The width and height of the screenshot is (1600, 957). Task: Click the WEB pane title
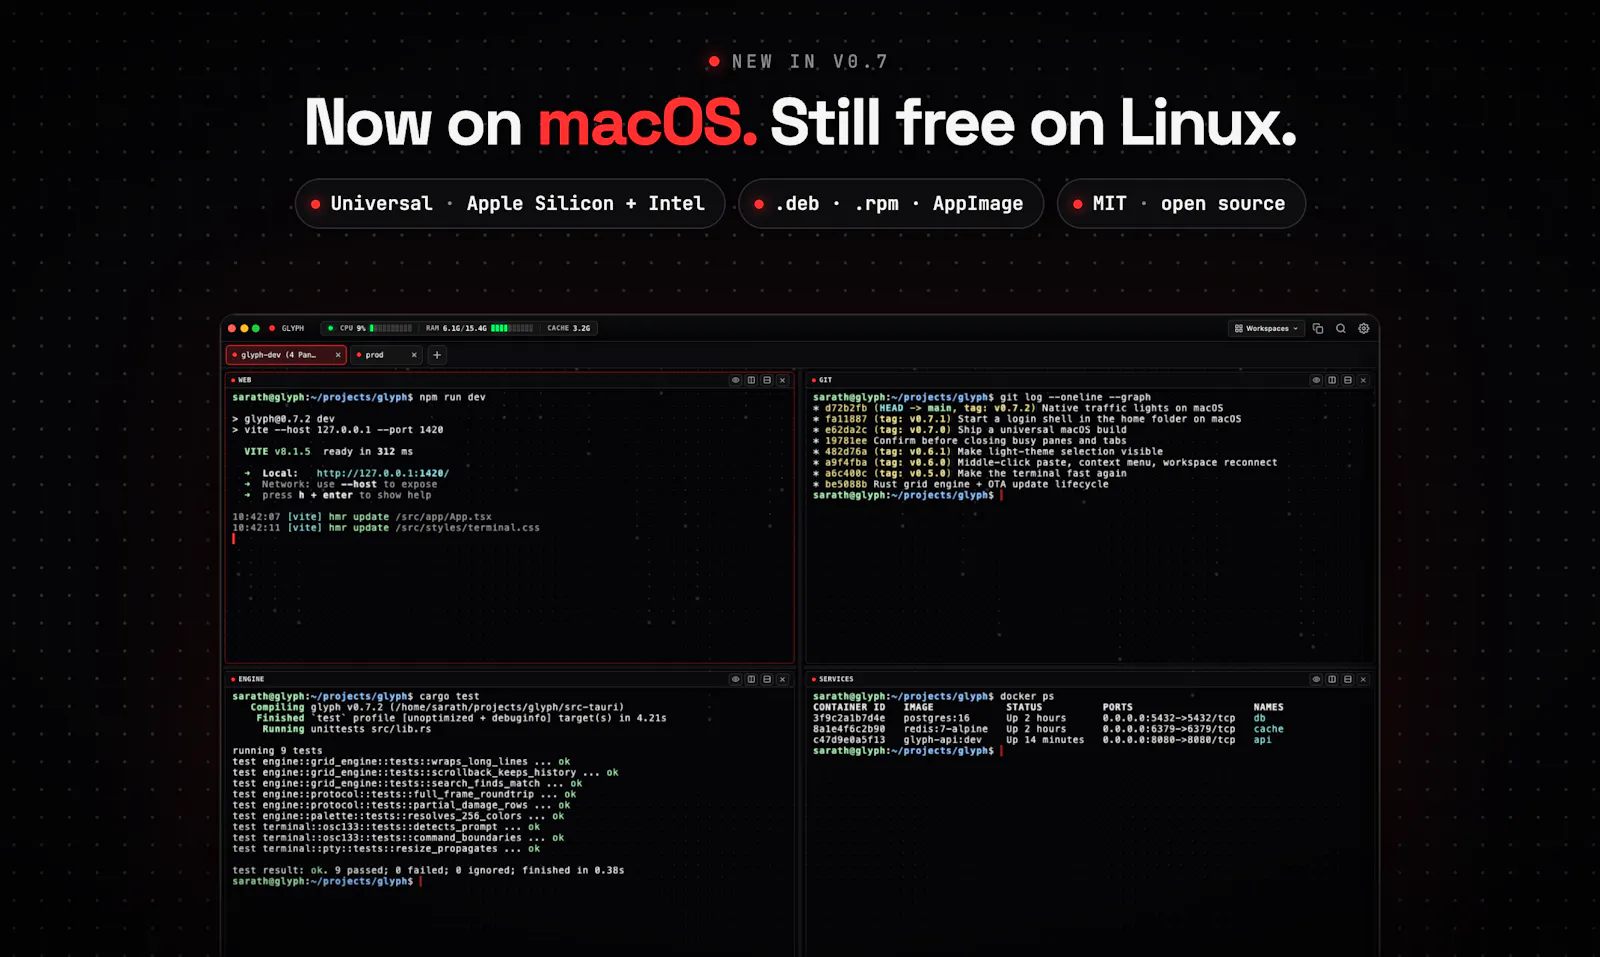pyautogui.click(x=245, y=380)
